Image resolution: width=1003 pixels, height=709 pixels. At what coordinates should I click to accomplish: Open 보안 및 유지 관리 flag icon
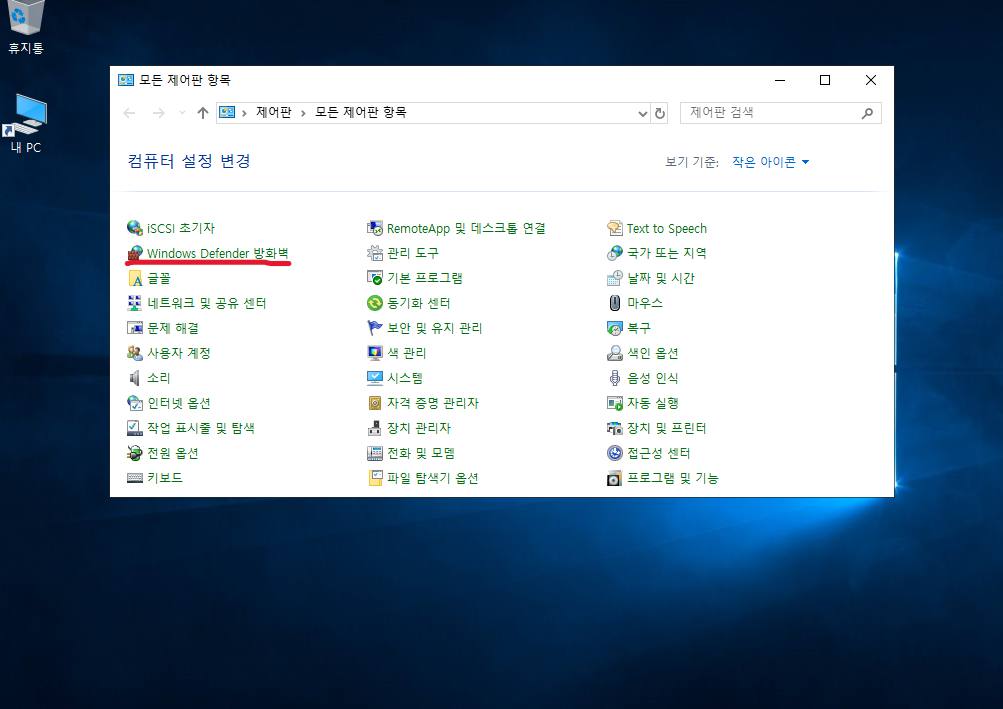coord(374,328)
